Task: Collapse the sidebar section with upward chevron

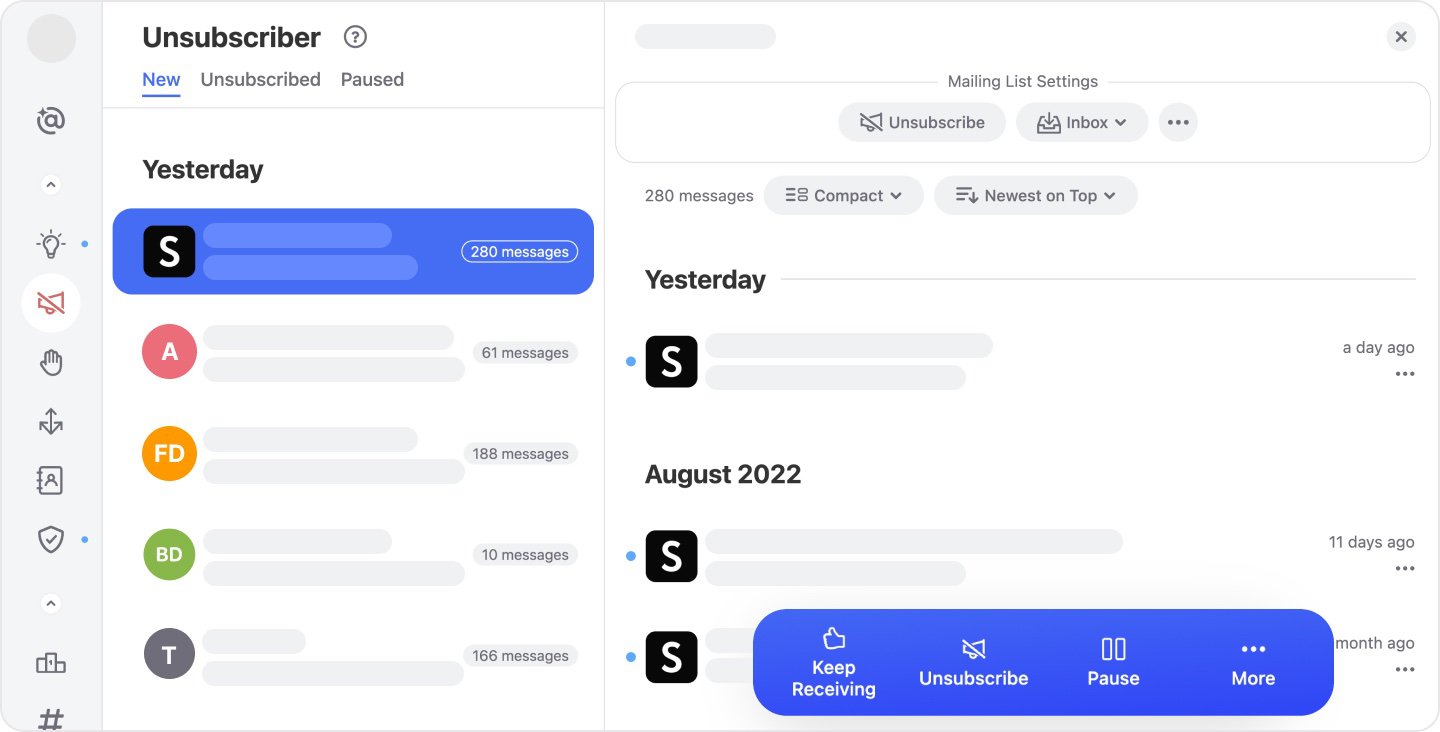Action: click(x=50, y=183)
